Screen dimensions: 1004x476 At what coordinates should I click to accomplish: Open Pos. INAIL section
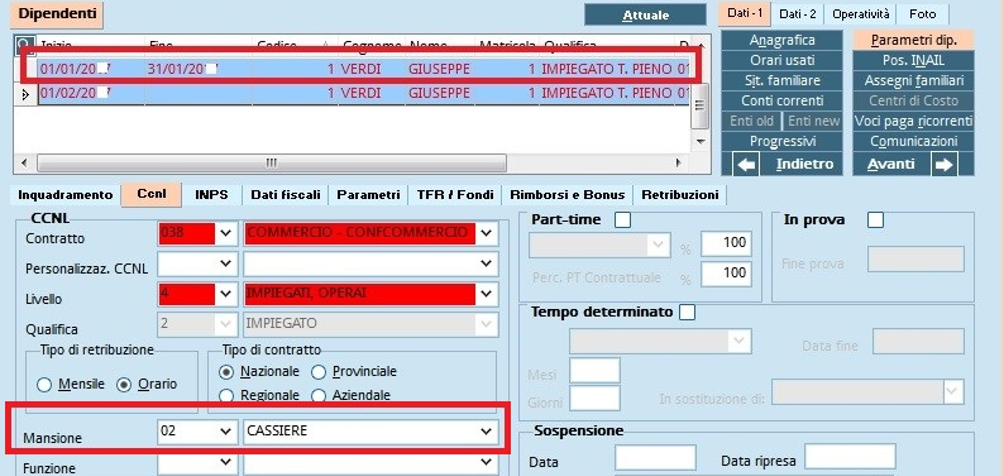(914, 60)
